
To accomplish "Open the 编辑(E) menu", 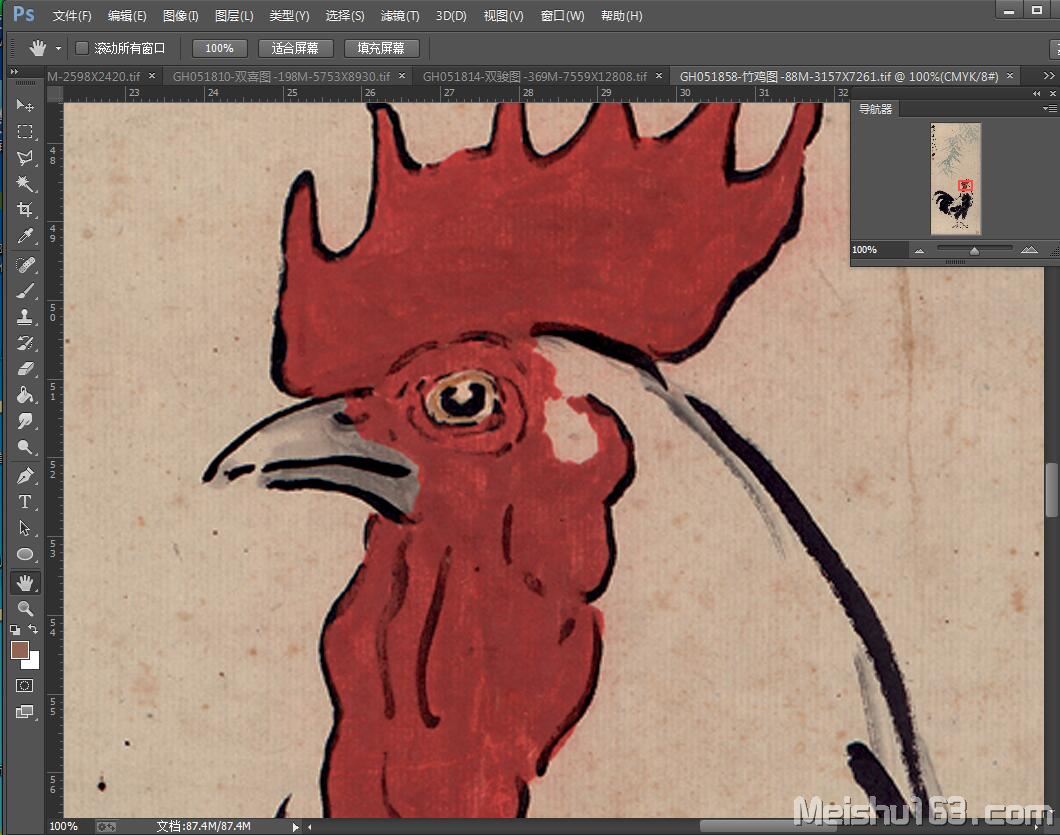I will click(126, 16).
